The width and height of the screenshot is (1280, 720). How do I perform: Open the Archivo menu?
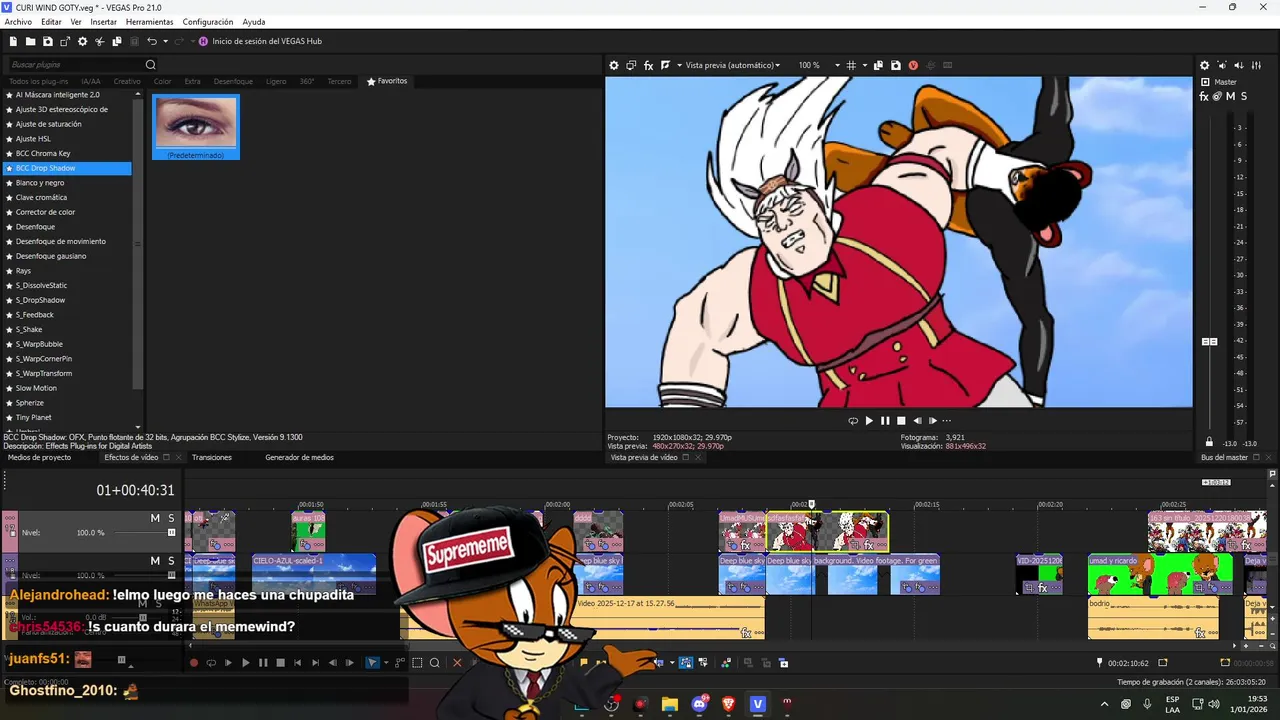point(18,22)
